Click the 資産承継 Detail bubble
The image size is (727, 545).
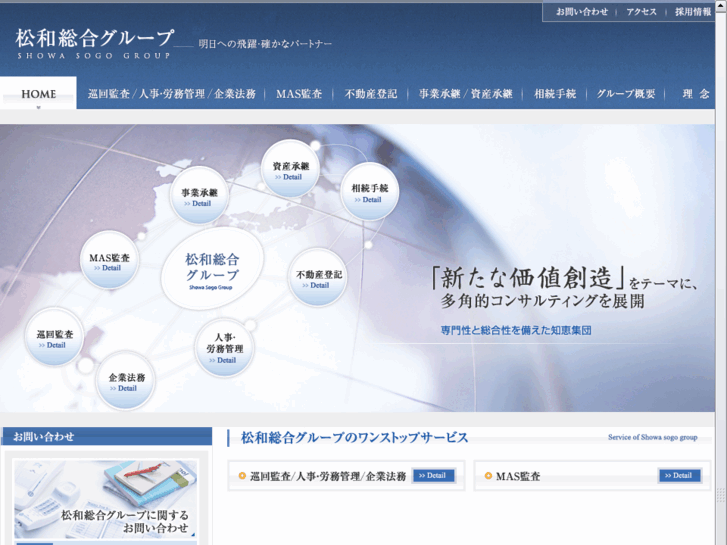[x=291, y=169]
